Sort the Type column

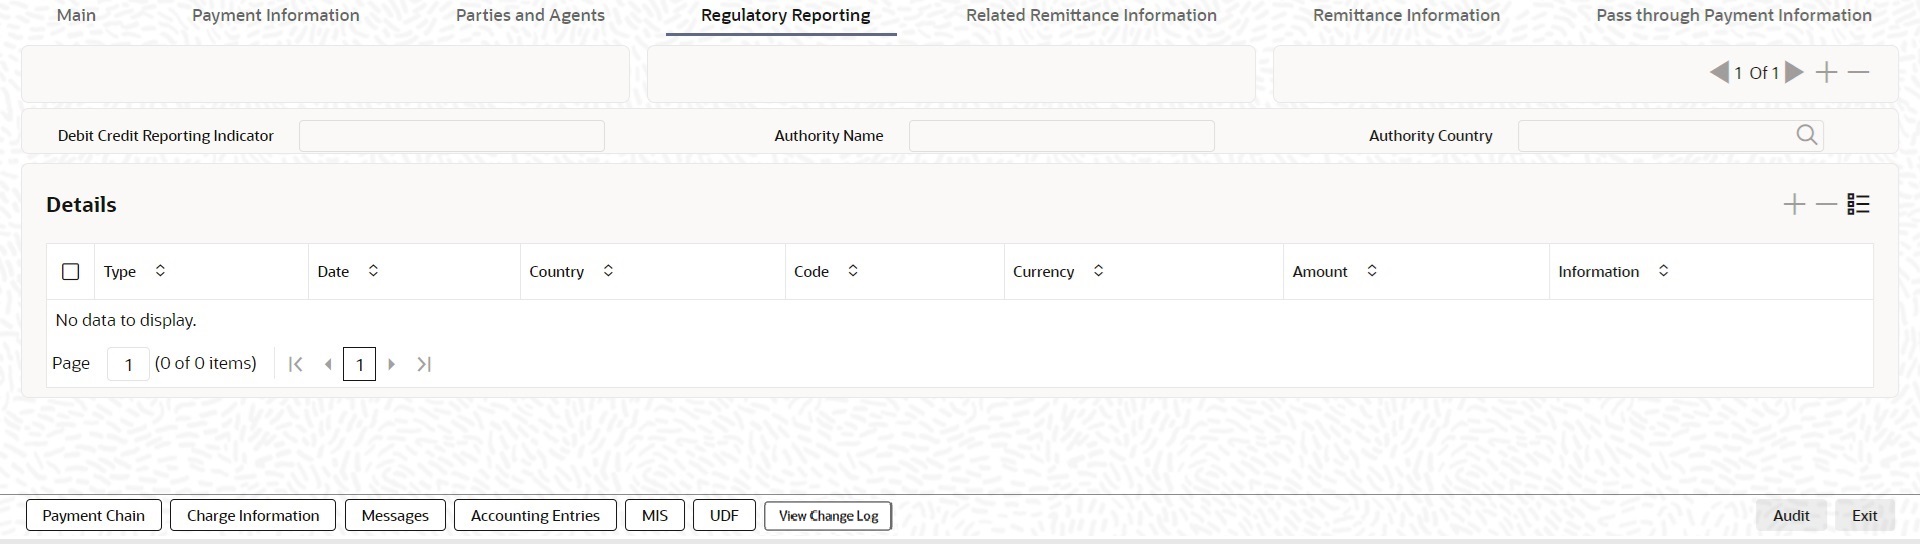[x=160, y=271]
